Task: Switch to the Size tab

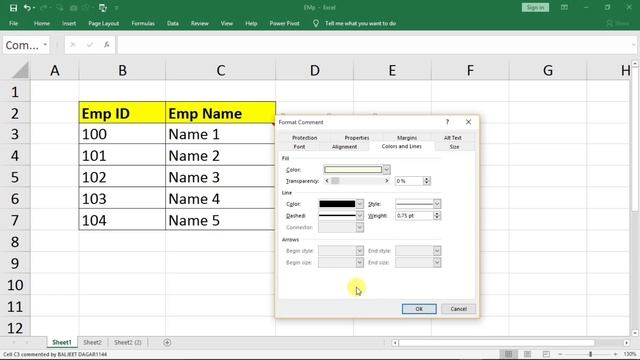Action: tap(454, 147)
